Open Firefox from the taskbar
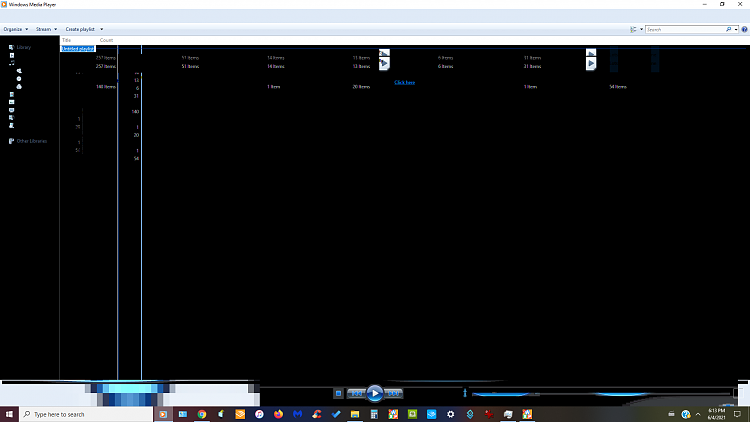Screen dimensions: 750x422 (x=278, y=414)
